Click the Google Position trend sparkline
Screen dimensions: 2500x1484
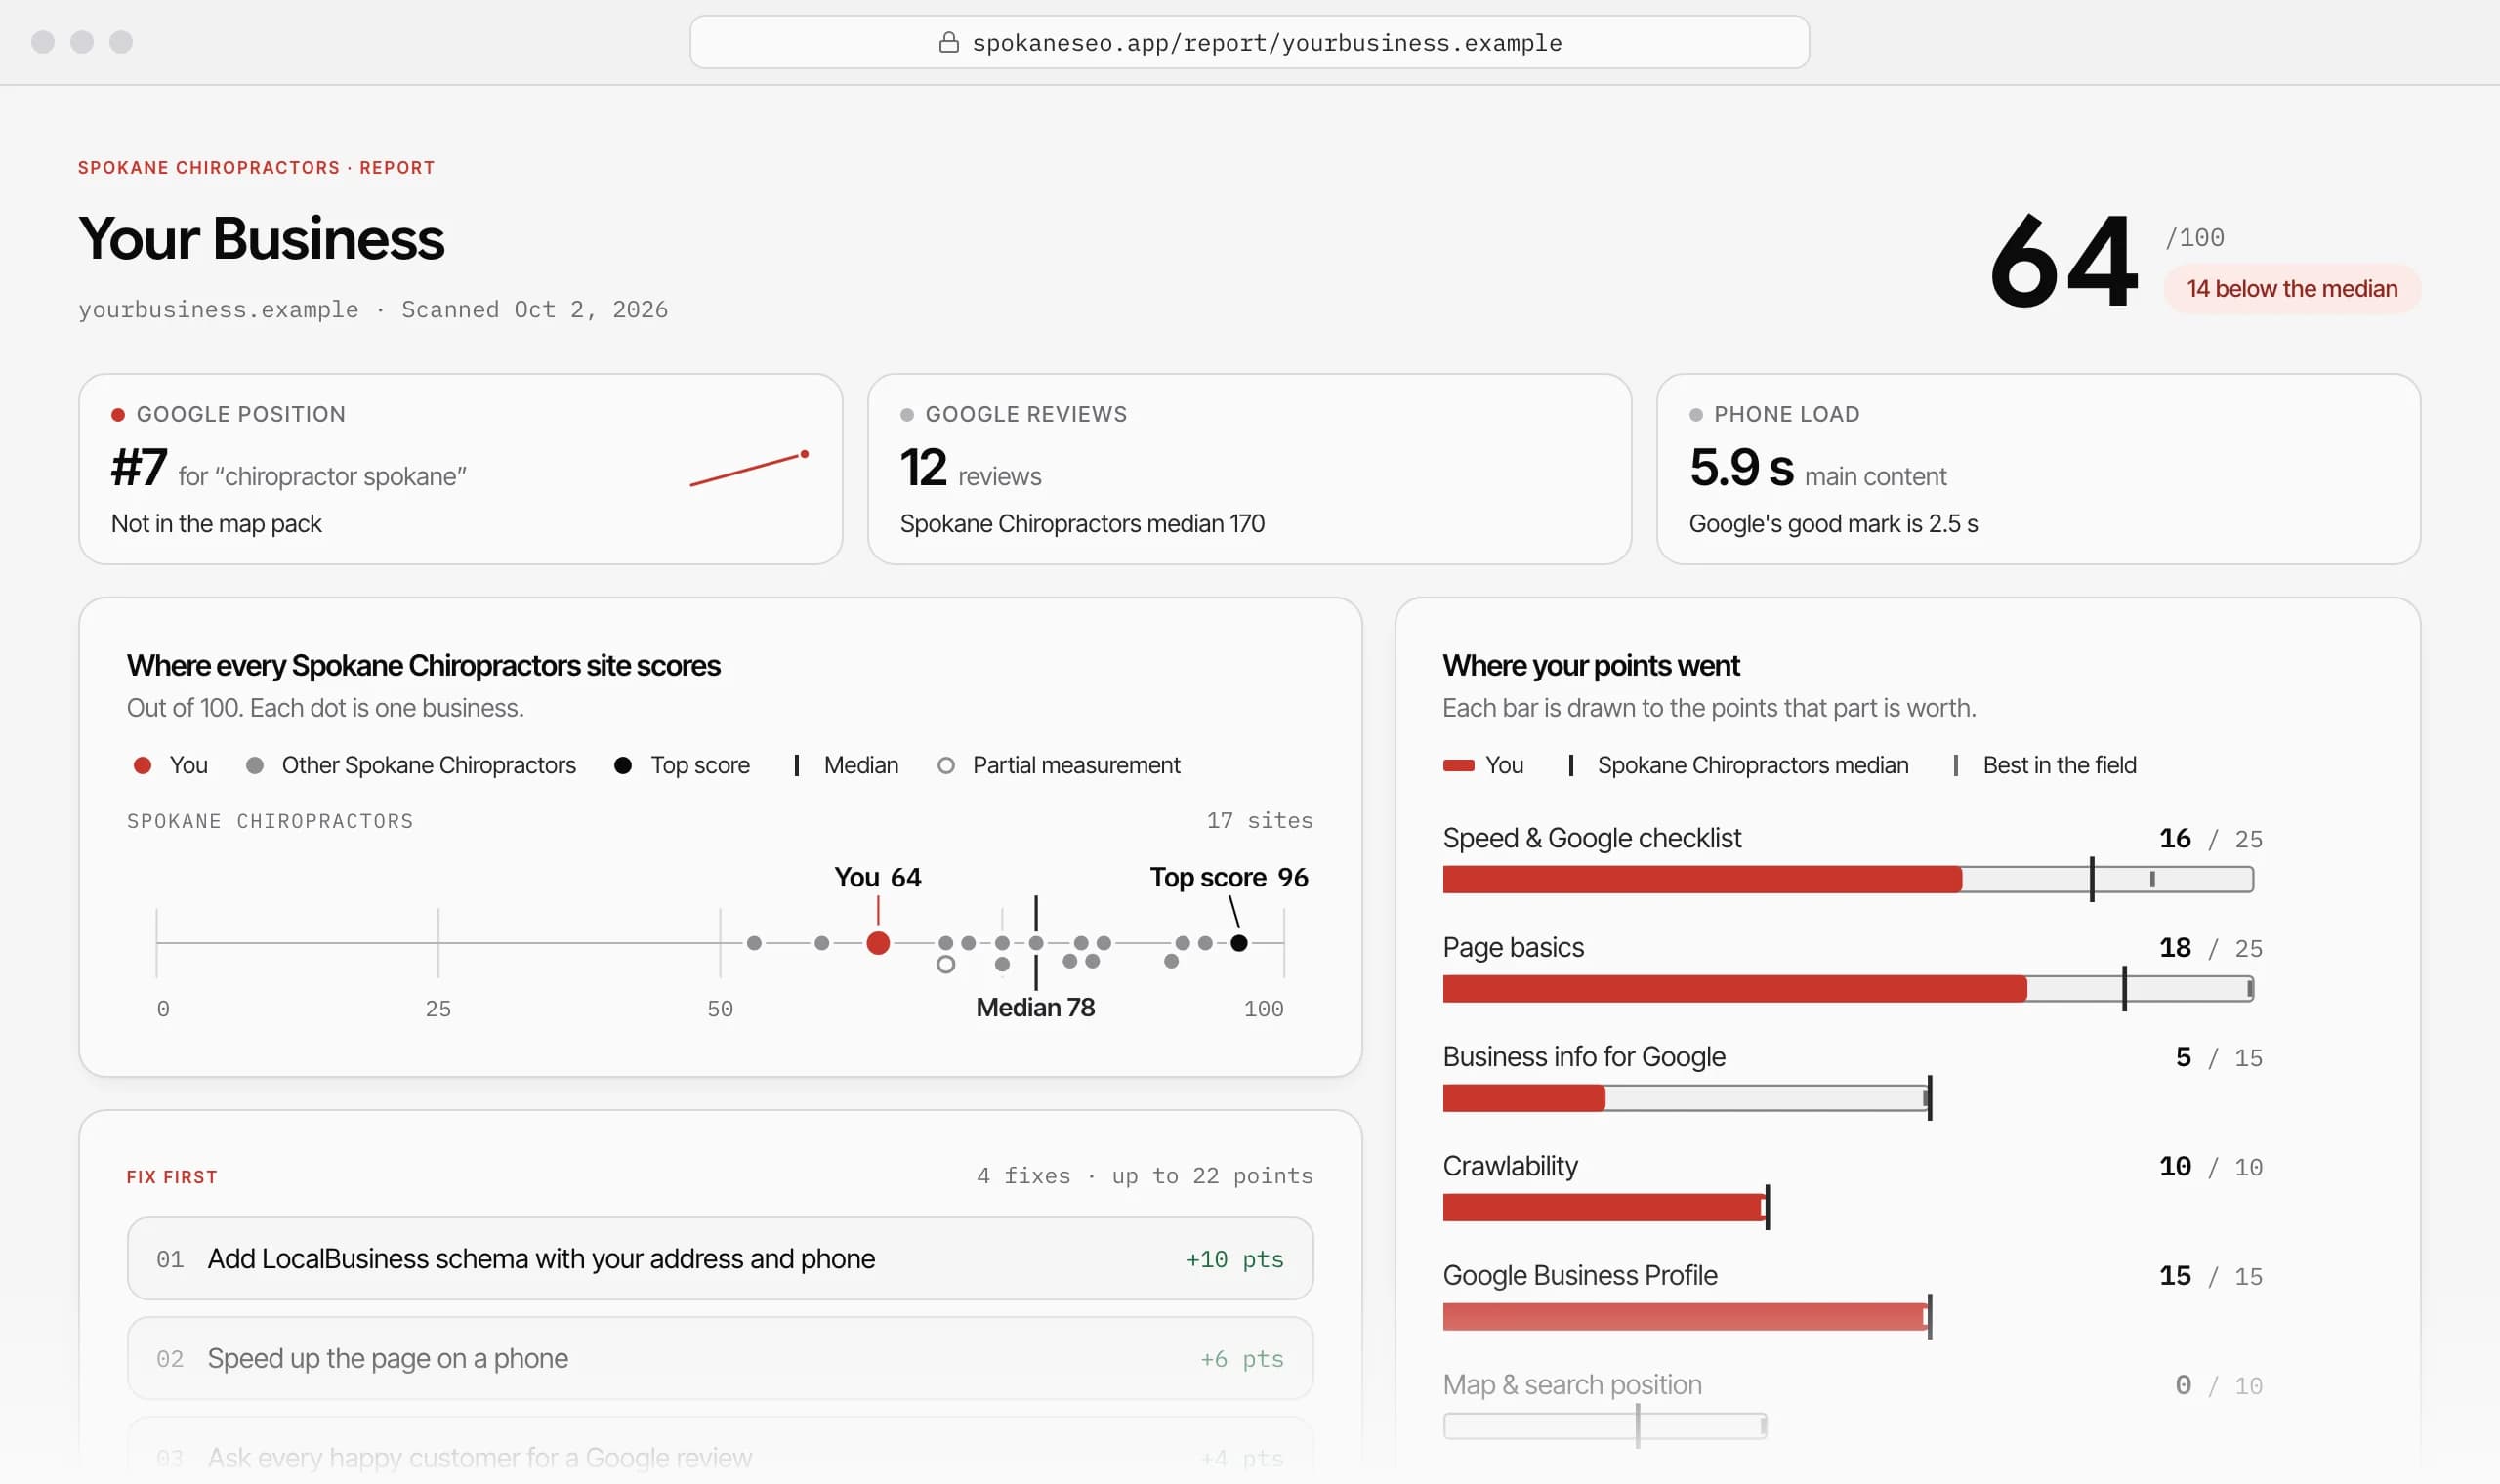point(749,468)
